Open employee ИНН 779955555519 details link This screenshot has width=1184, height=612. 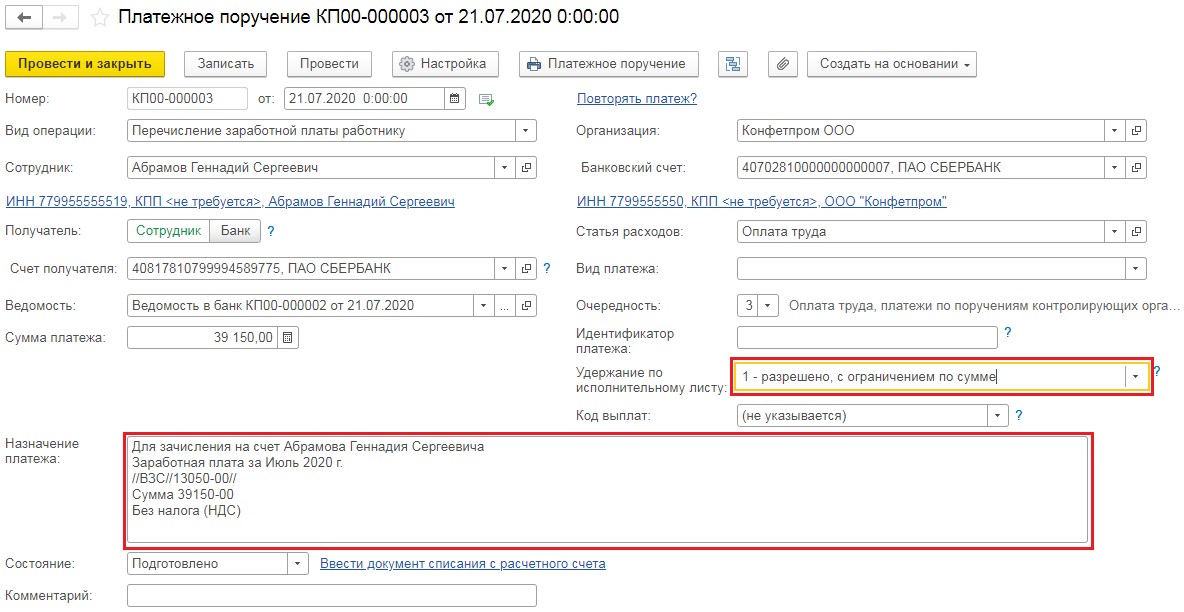coord(230,202)
